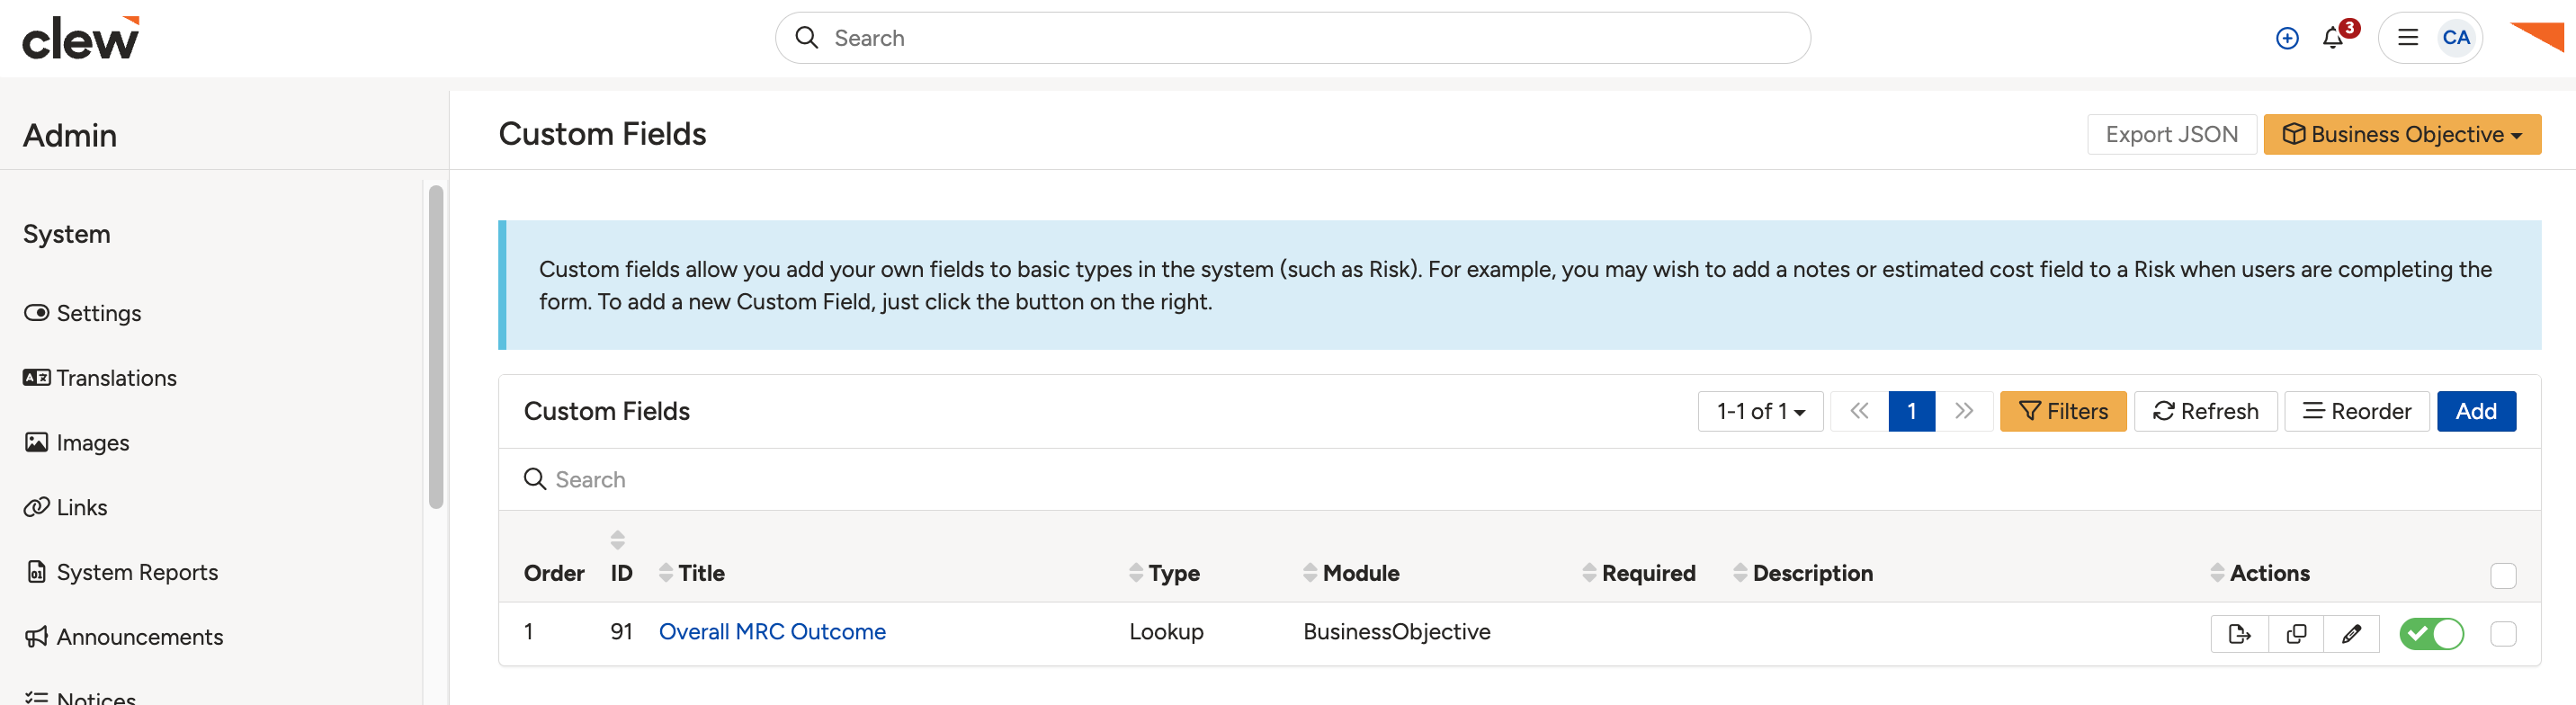
Task: Click the Admin sidebar scrollbar
Action: 436,347
